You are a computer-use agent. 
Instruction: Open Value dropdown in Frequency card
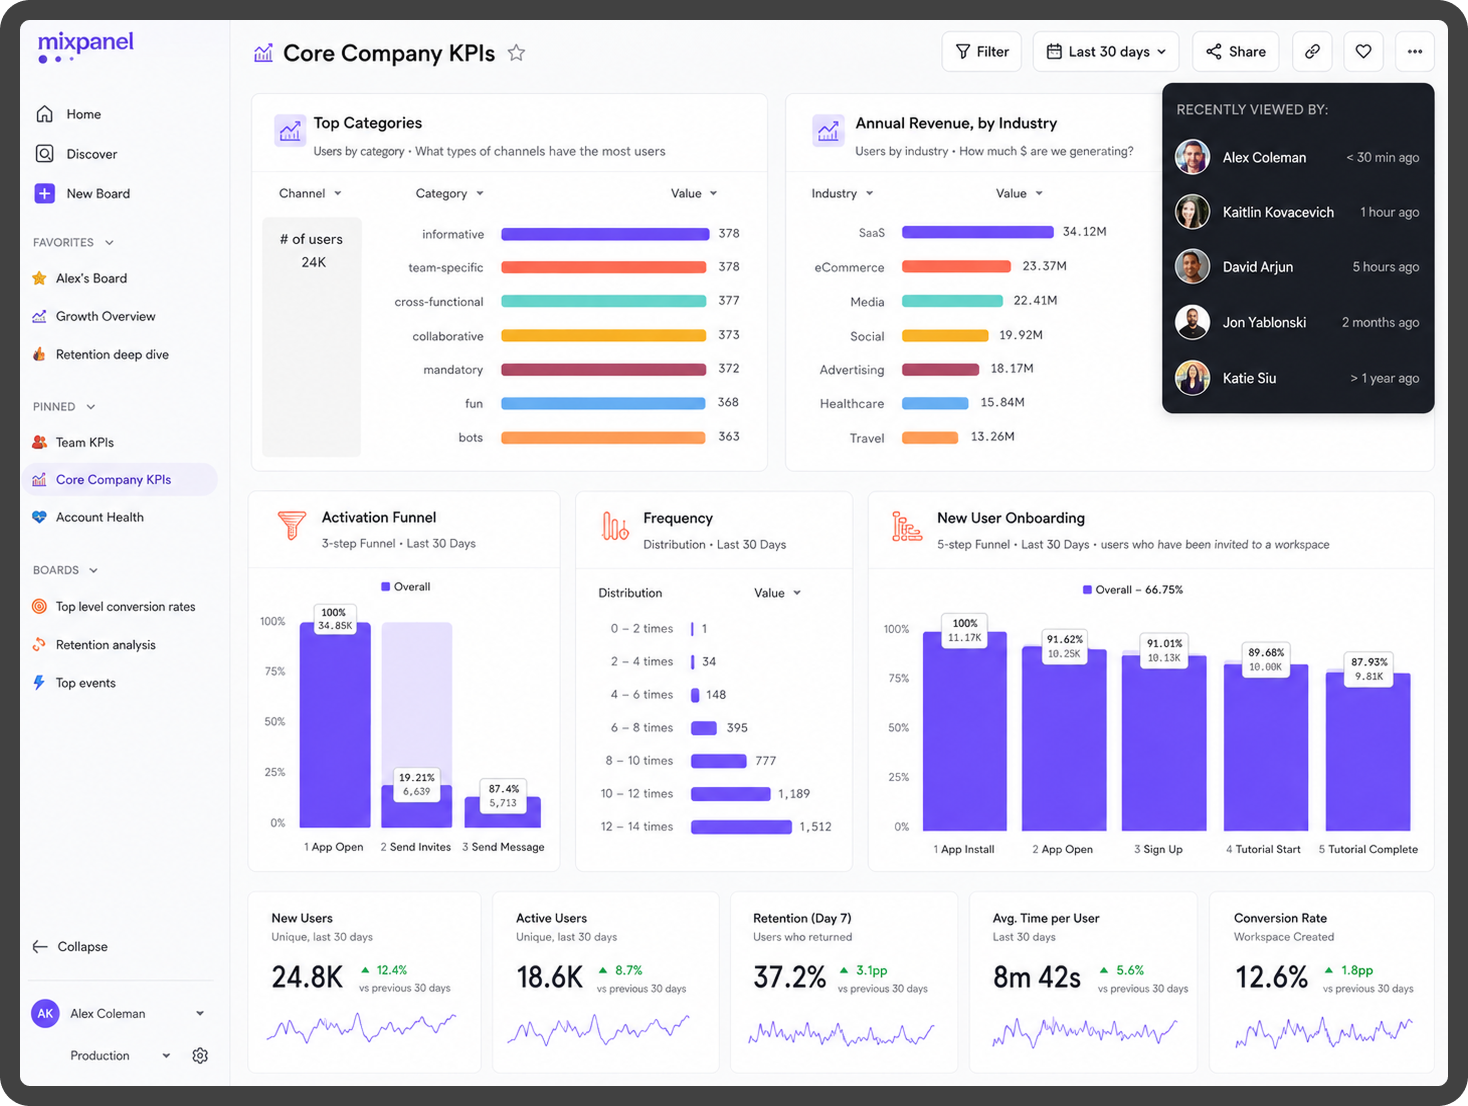[x=777, y=593]
